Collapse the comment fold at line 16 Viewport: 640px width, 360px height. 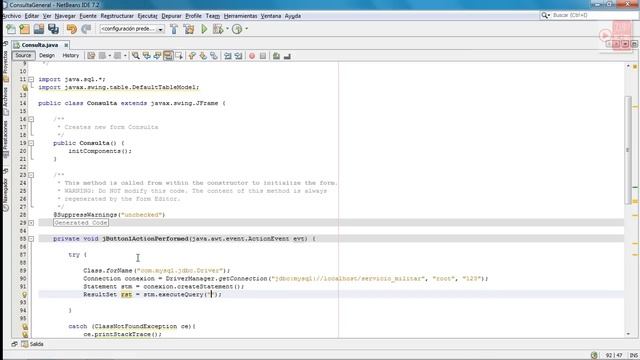click(31, 119)
